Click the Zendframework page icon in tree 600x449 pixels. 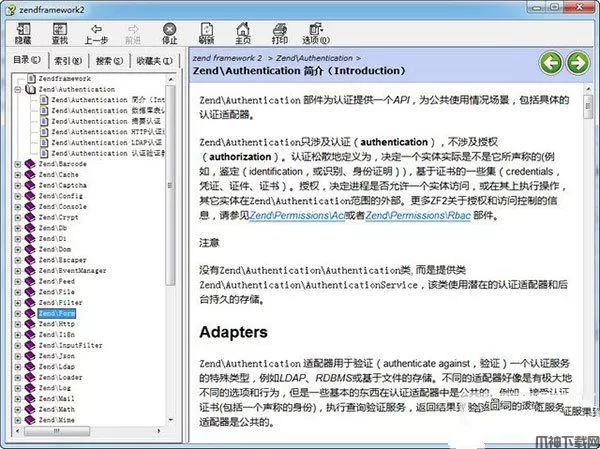point(31,78)
